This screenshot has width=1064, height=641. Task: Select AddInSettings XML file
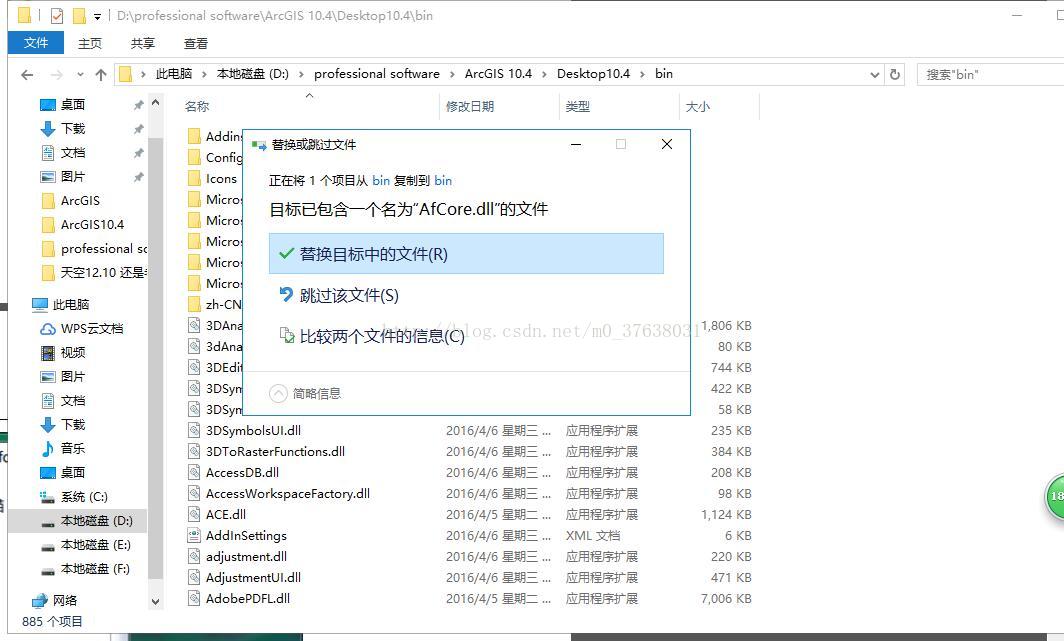pyautogui.click(x=246, y=535)
